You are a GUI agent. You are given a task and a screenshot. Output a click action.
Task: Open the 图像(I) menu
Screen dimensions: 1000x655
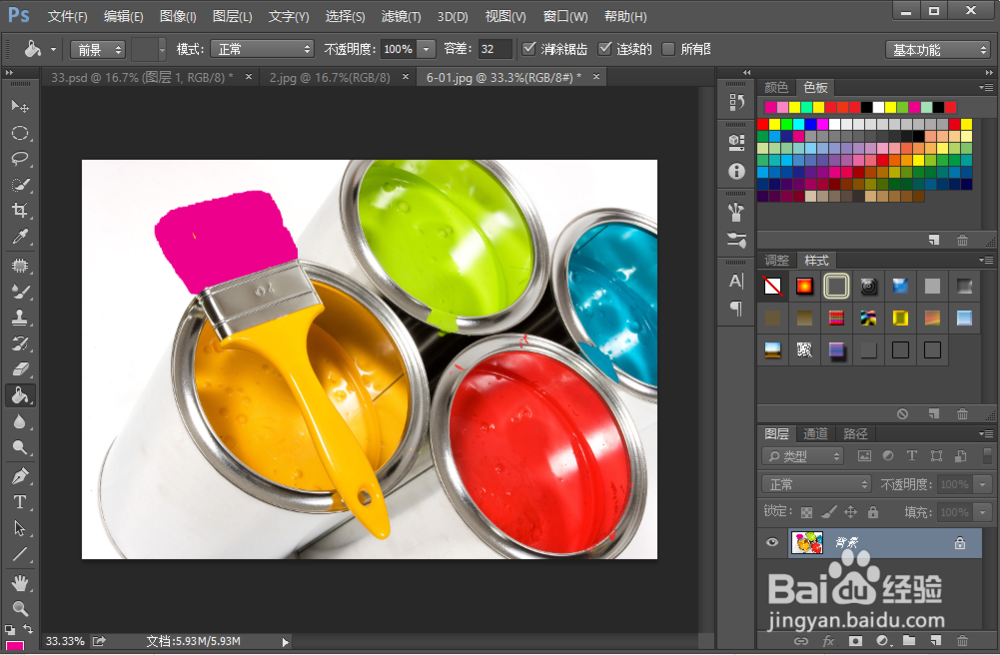(x=178, y=17)
